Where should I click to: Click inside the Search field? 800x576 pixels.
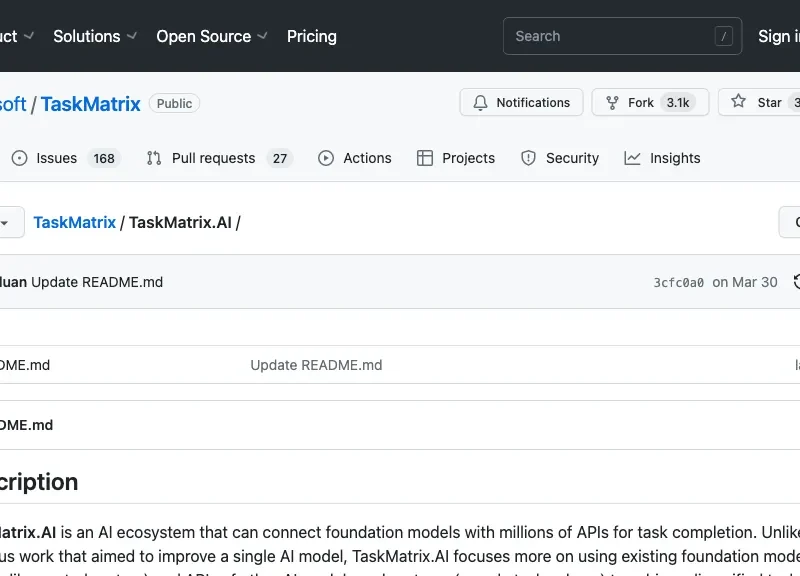622,35
